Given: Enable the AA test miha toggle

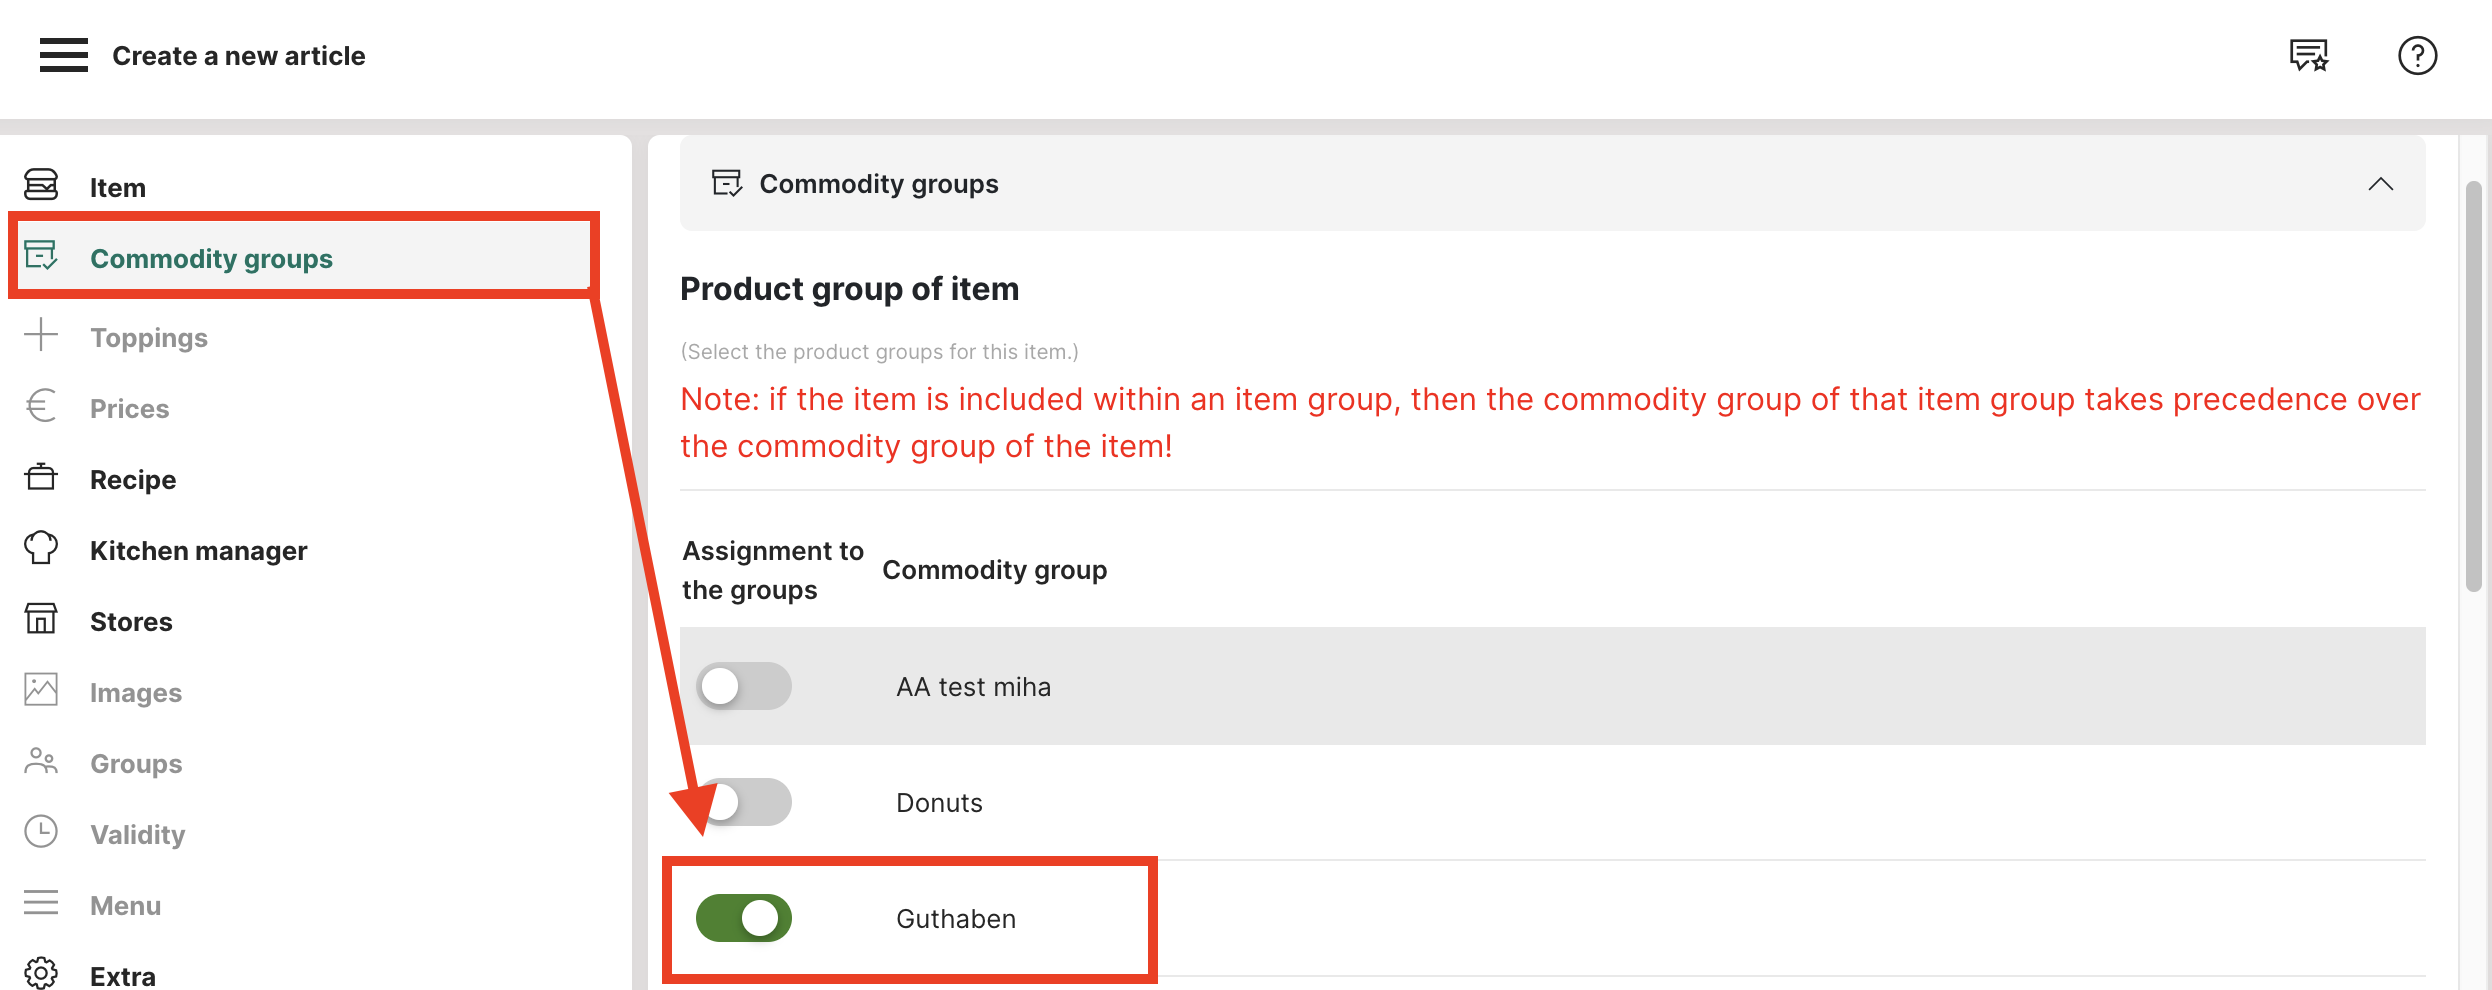Looking at the screenshot, I should coord(743,686).
